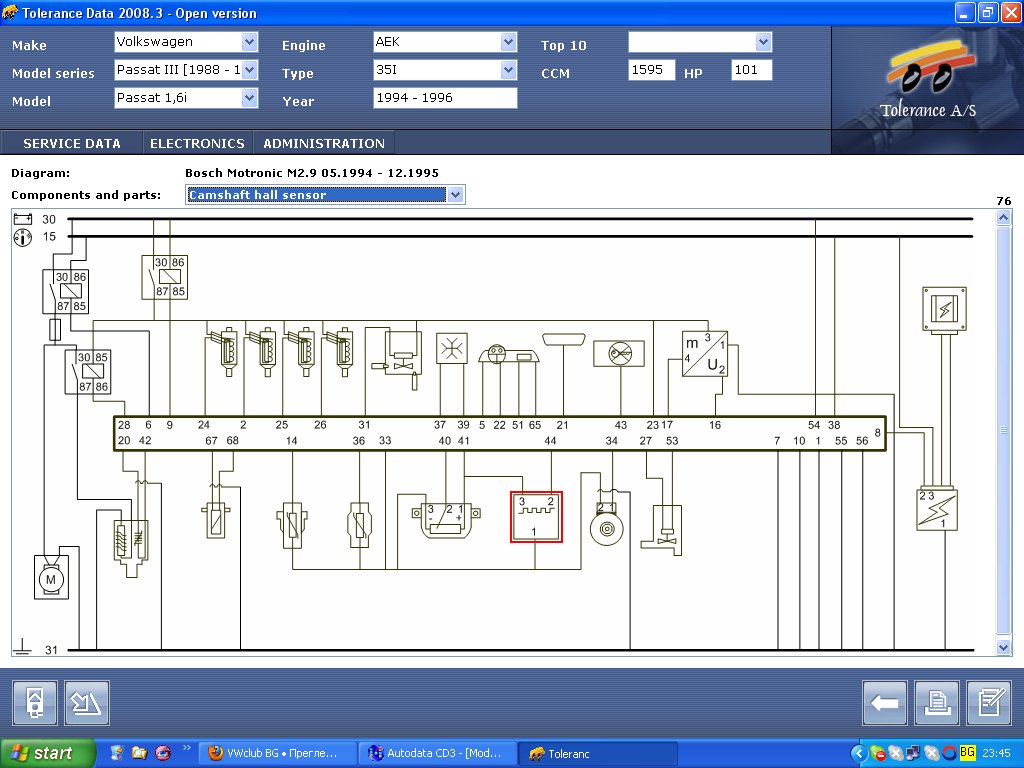Click the fuel pump icon at bottom left
The image size is (1024, 768).
(x=35, y=703)
